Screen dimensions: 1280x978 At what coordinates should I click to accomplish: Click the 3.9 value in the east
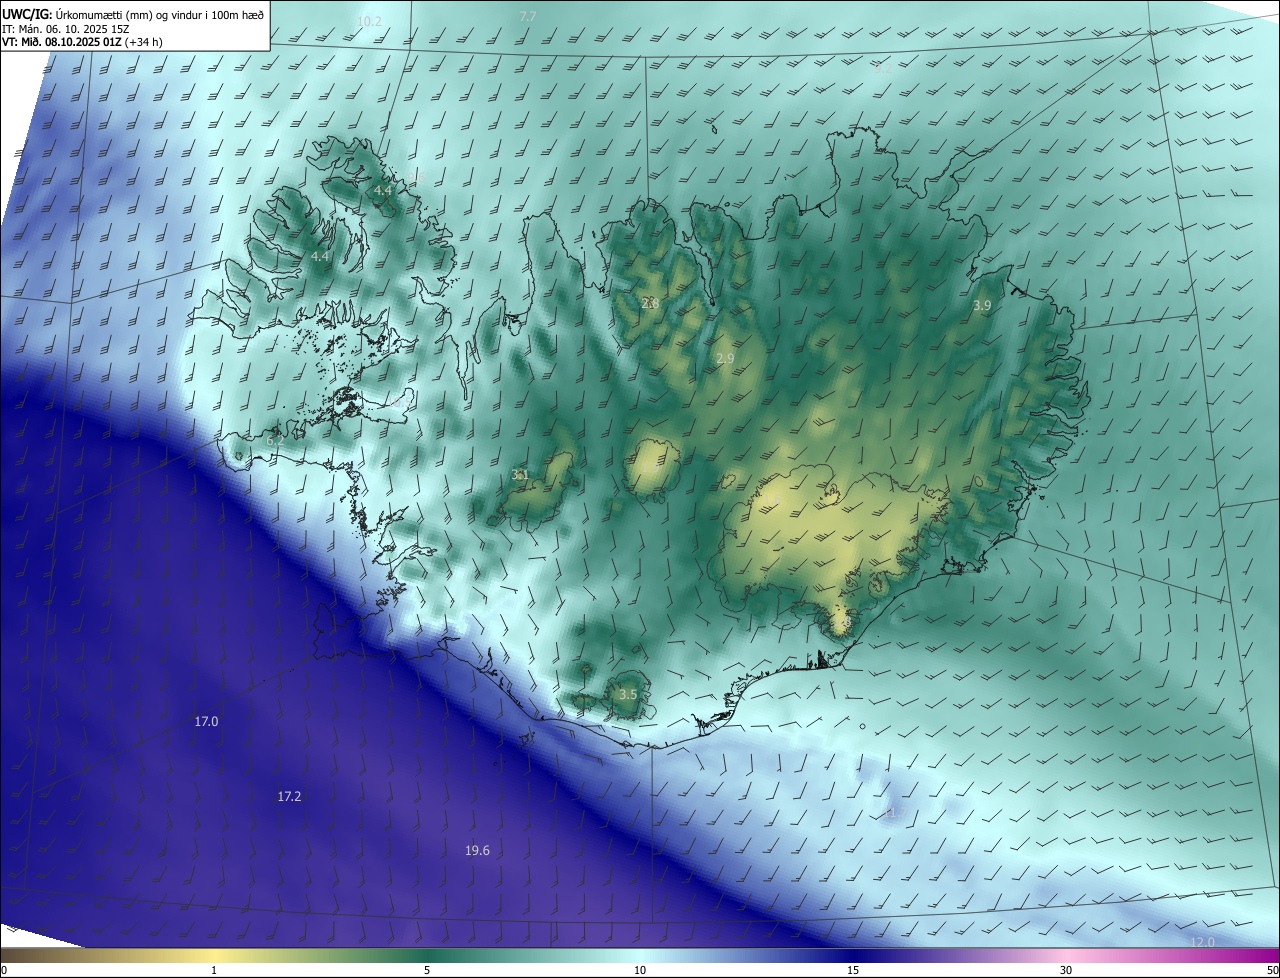pyautogui.click(x=982, y=306)
